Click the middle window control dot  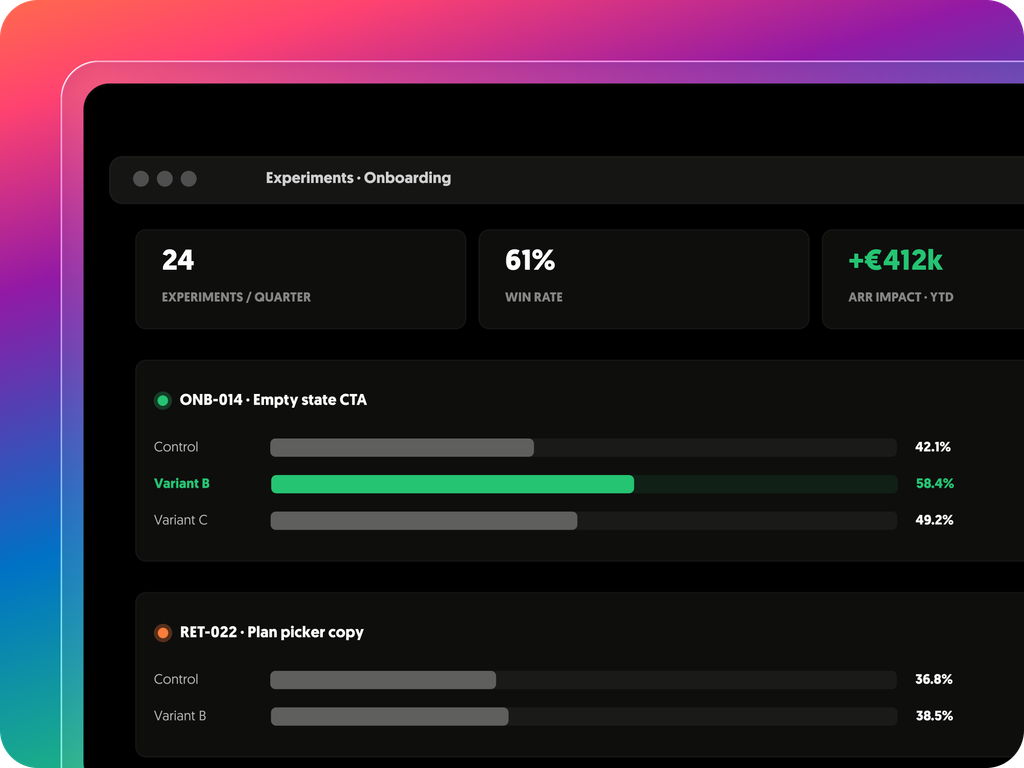pos(165,179)
